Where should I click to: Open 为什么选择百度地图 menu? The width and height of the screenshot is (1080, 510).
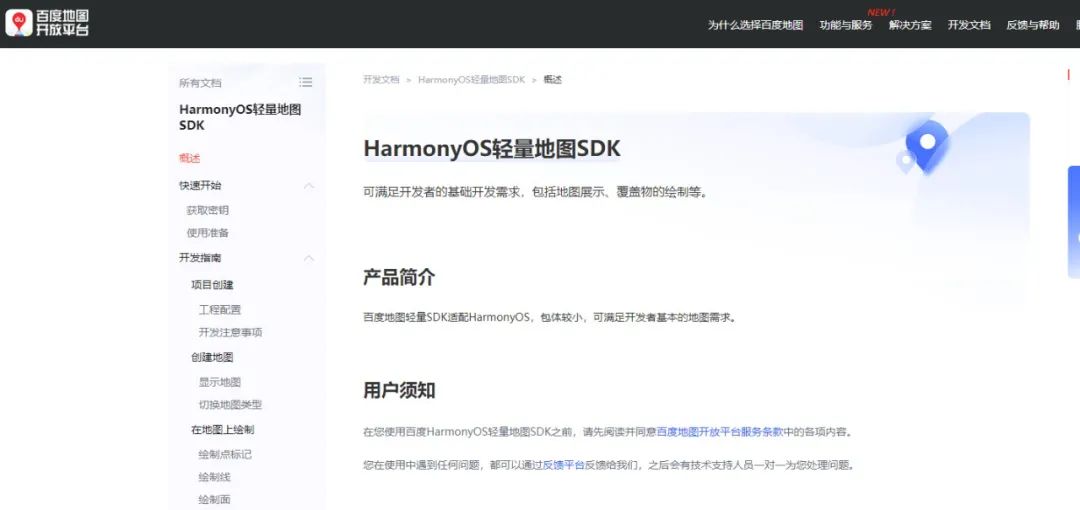tap(756, 25)
